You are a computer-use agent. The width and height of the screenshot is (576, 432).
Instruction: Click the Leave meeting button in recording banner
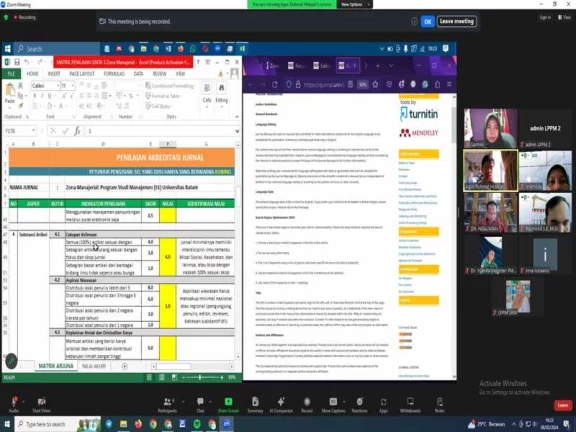coord(457,21)
